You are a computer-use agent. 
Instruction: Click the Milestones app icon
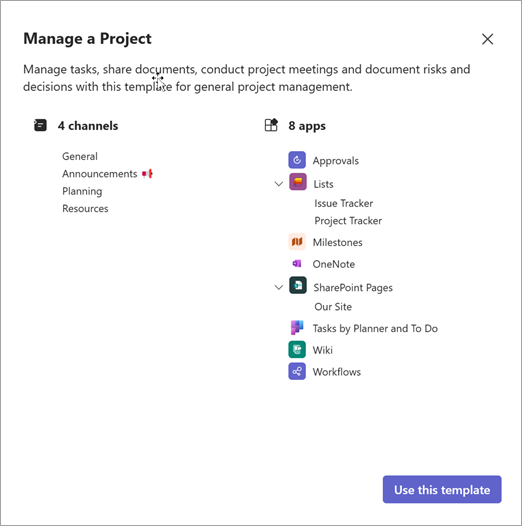click(297, 242)
